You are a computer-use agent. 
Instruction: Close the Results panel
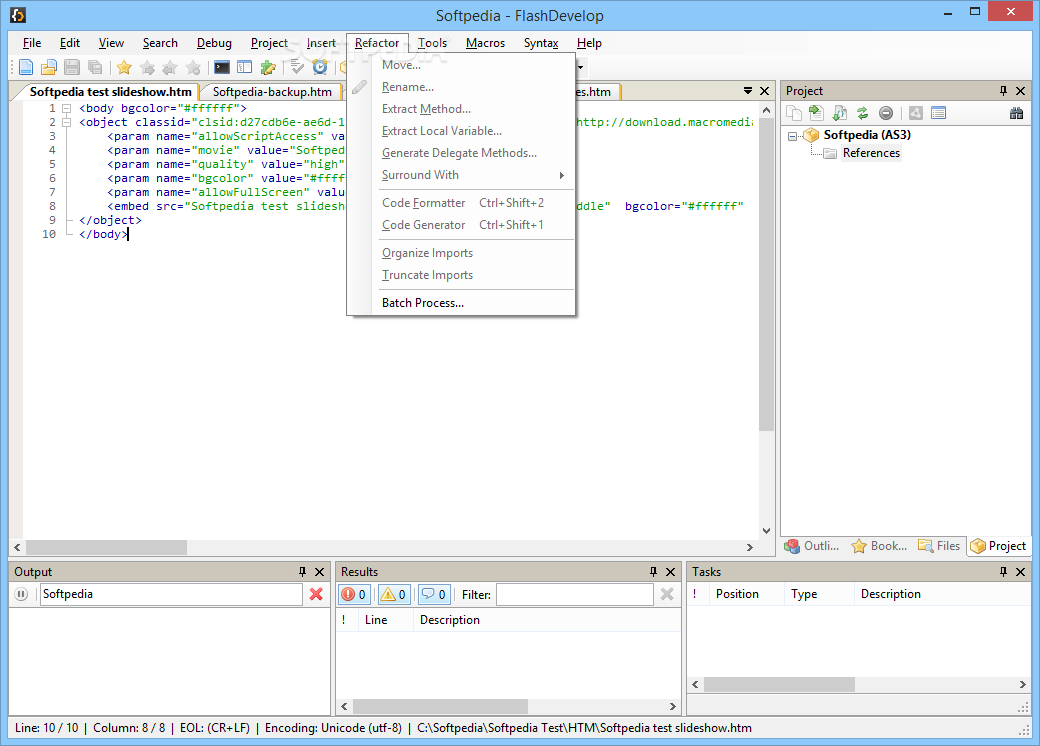(x=671, y=572)
